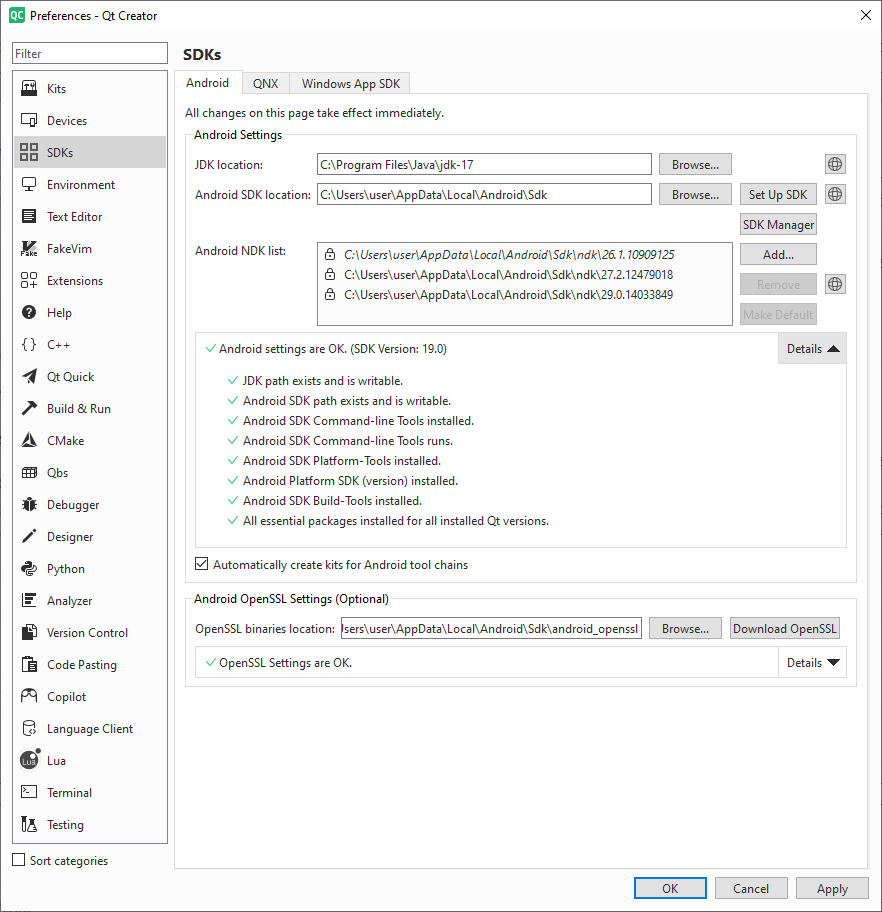The width and height of the screenshot is (882, 912).
Task: Enable Sort categories checkbox
Action: 19,860
